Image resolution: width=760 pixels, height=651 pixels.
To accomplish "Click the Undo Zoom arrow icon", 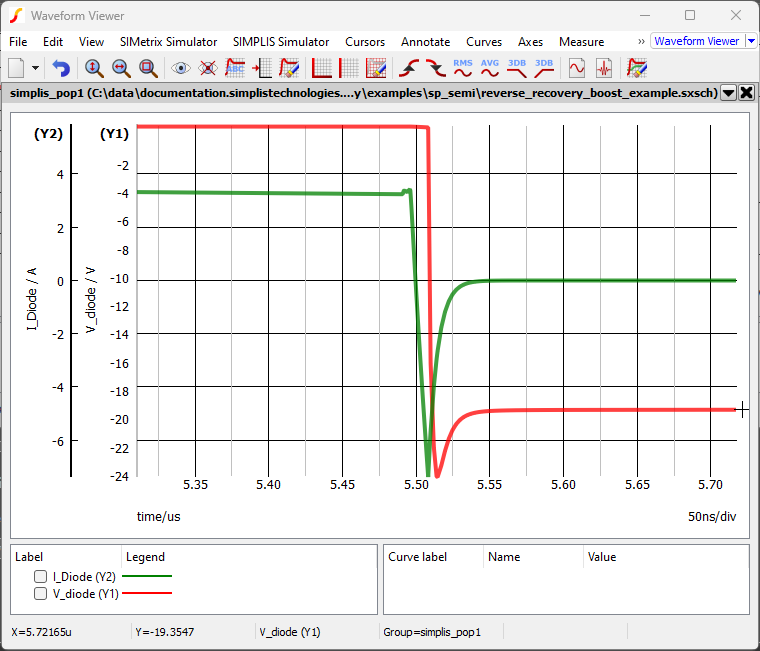I will click(x=62, y=68).
